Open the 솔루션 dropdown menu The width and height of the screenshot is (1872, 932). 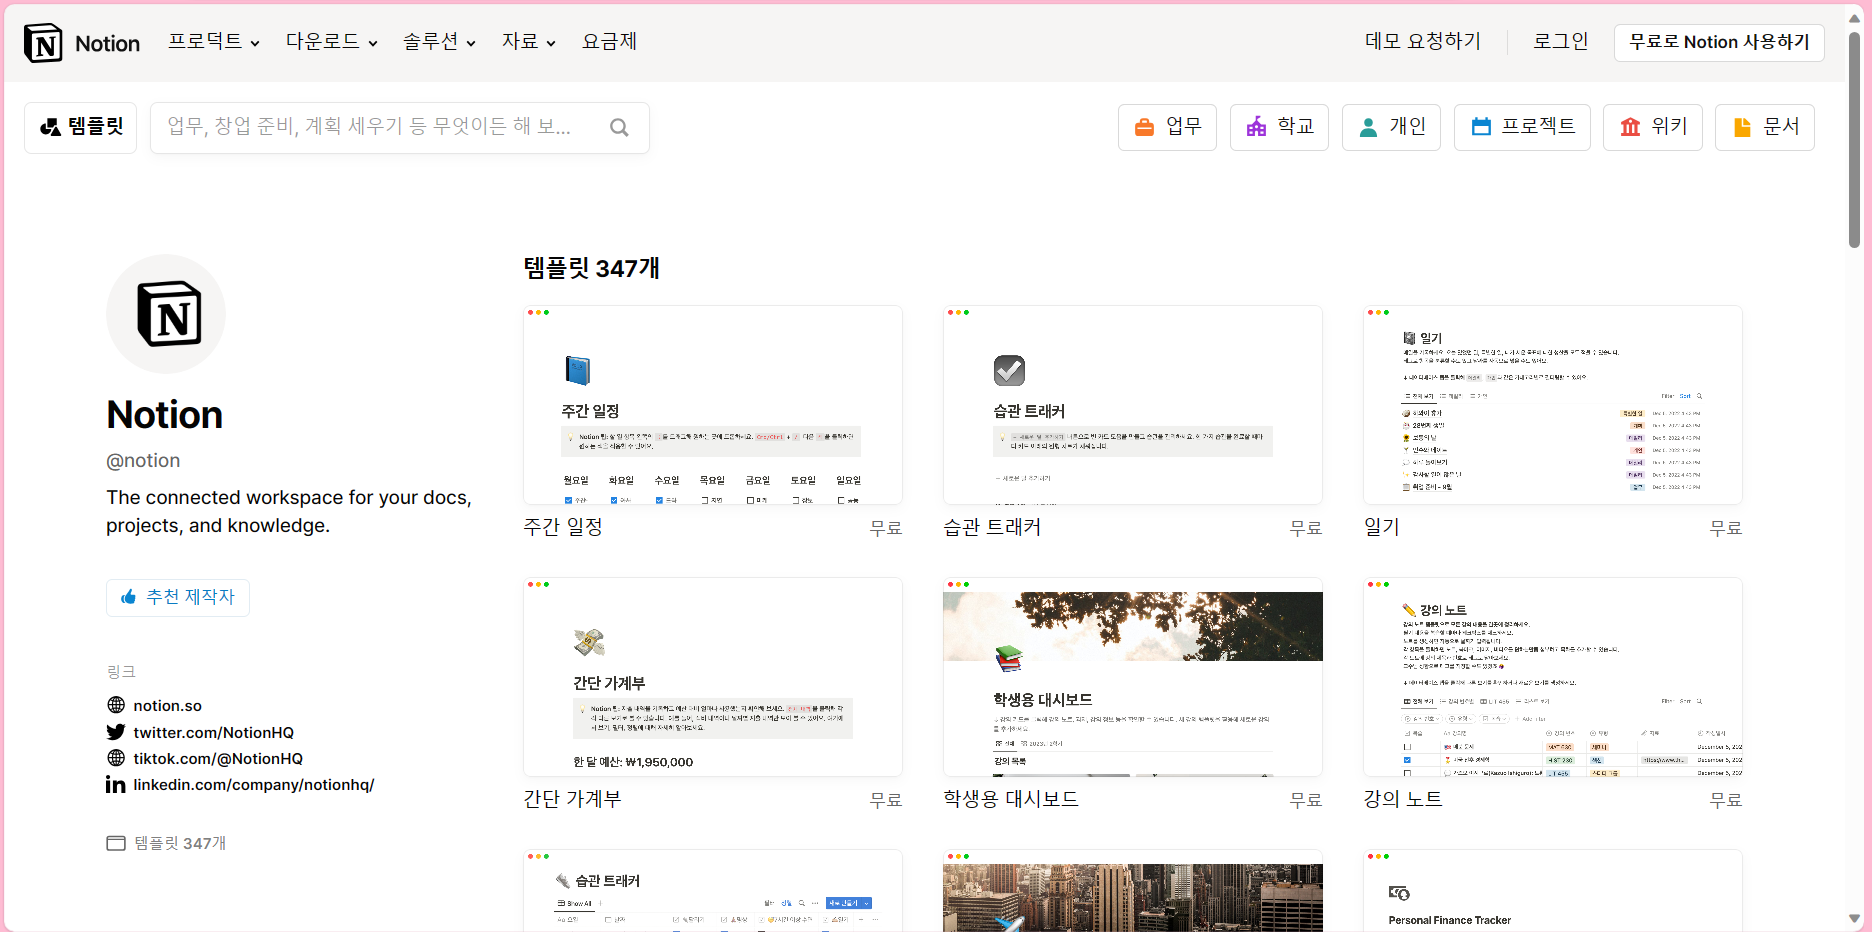pos(439,41)
